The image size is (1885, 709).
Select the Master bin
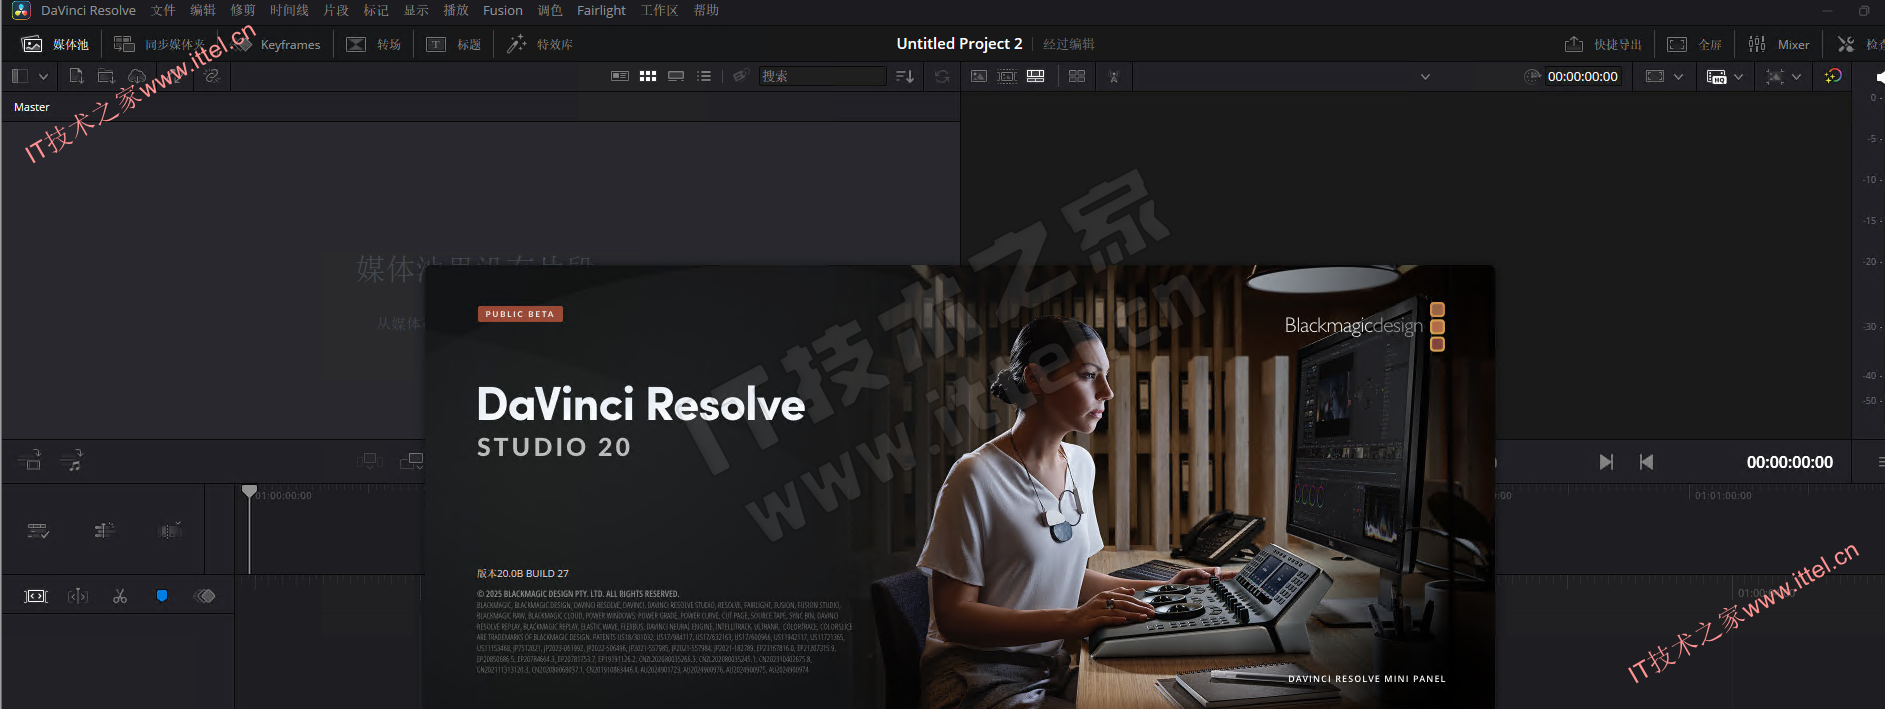[32, 107]
